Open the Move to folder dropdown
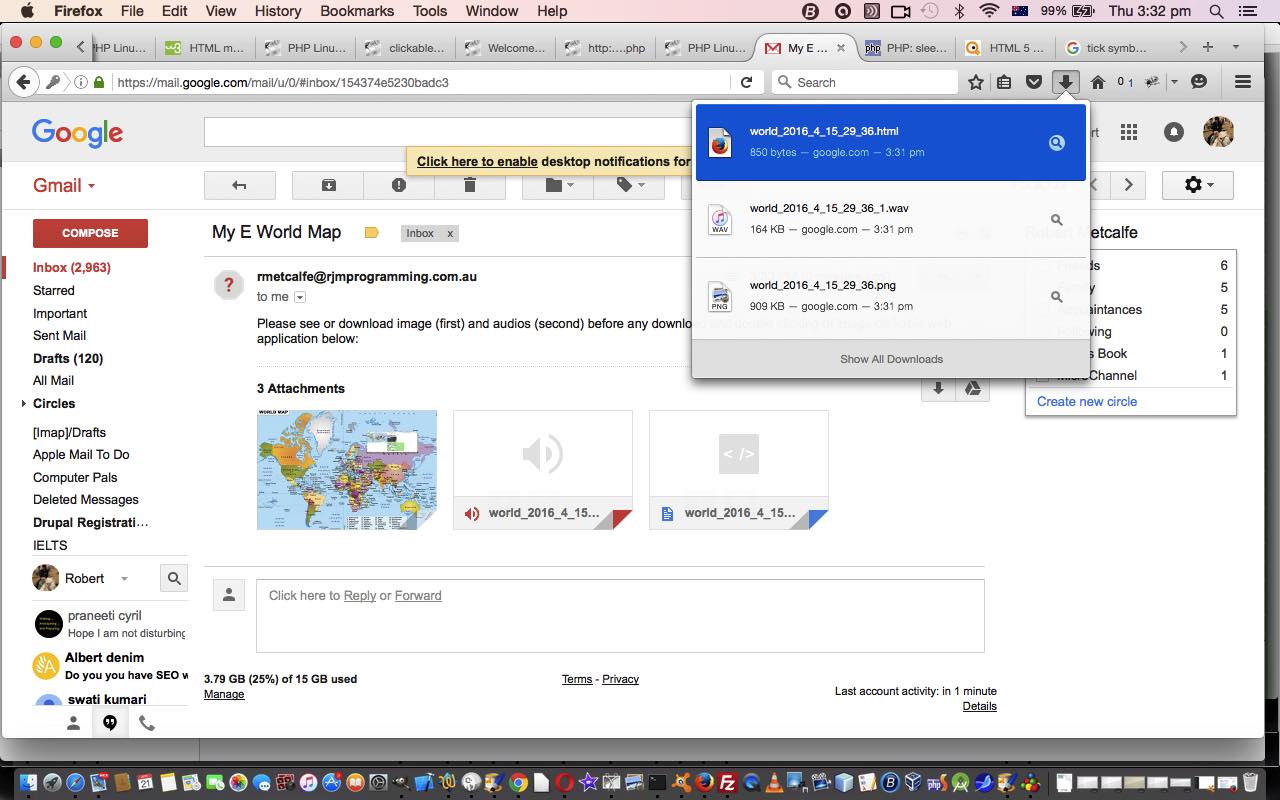 pyautogui.click(x=558, y=185)
